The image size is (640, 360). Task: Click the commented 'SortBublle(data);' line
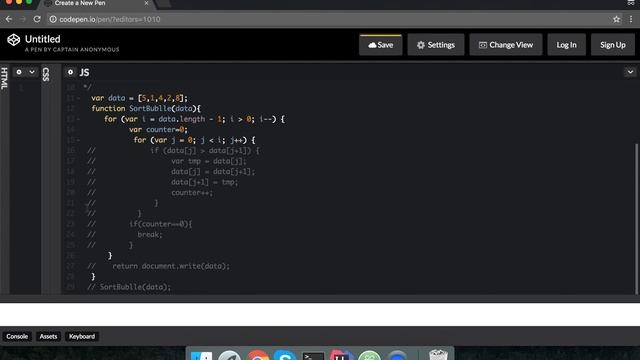pyautogui.click(x=135, y=287)
